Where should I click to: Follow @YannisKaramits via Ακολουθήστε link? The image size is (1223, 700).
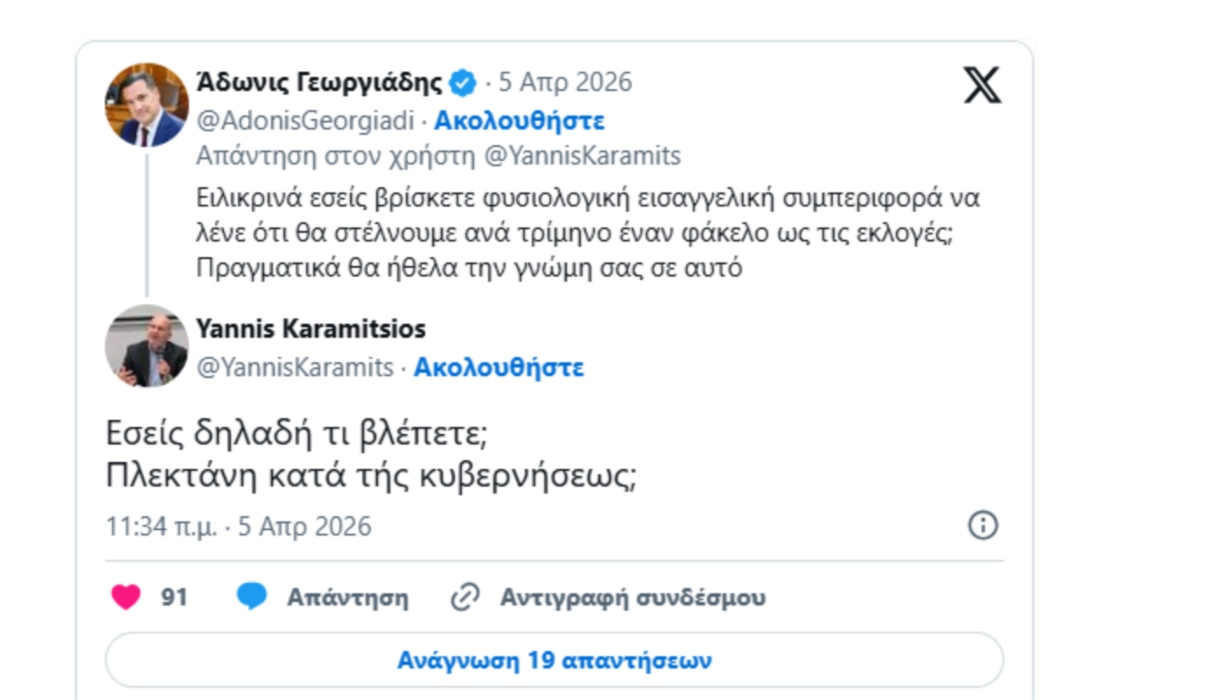coord(498,367)
